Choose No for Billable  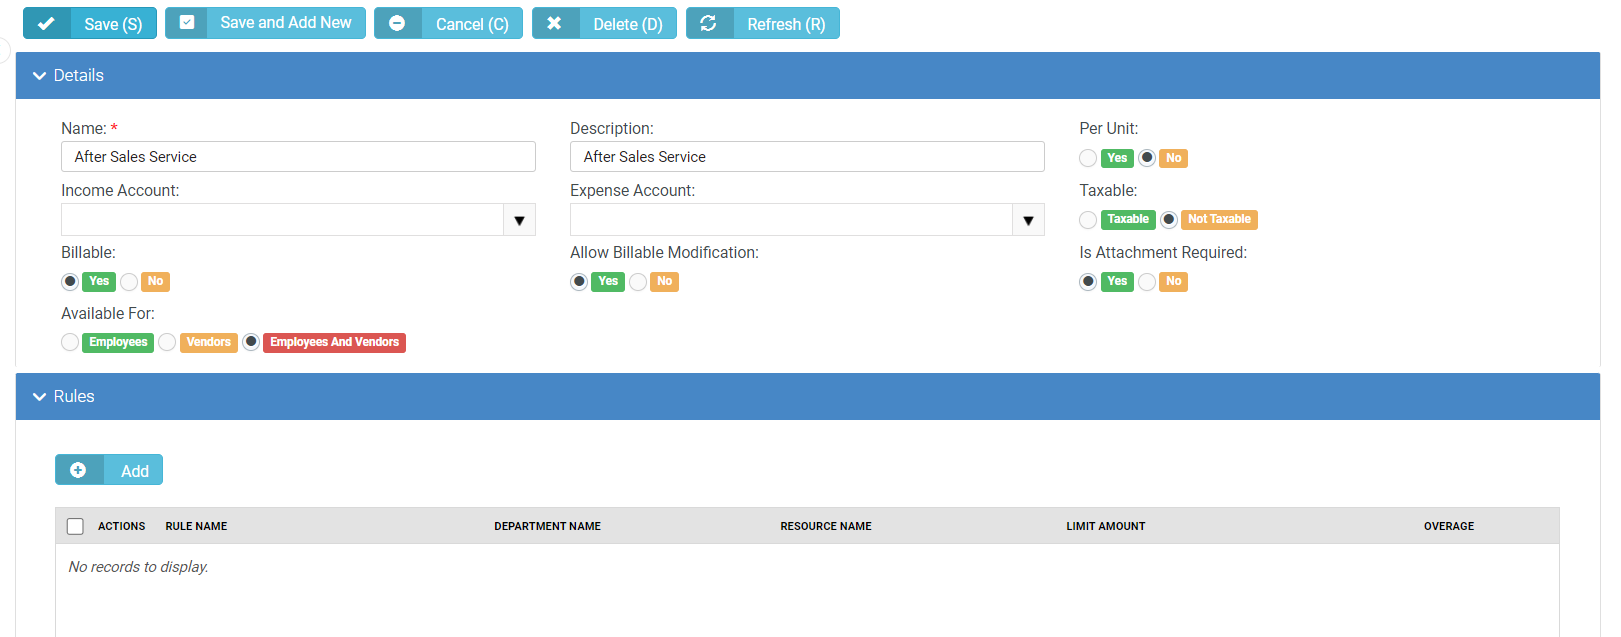129,282
